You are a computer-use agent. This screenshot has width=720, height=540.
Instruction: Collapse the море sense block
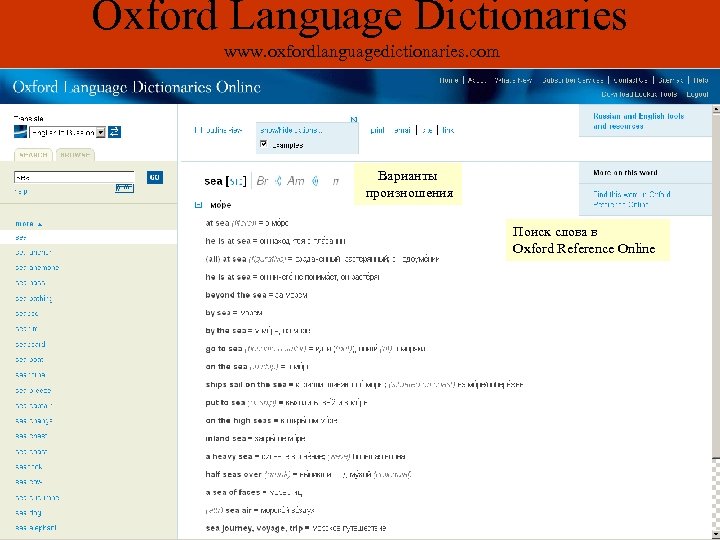pyautogui.click(x=198, y=205)
